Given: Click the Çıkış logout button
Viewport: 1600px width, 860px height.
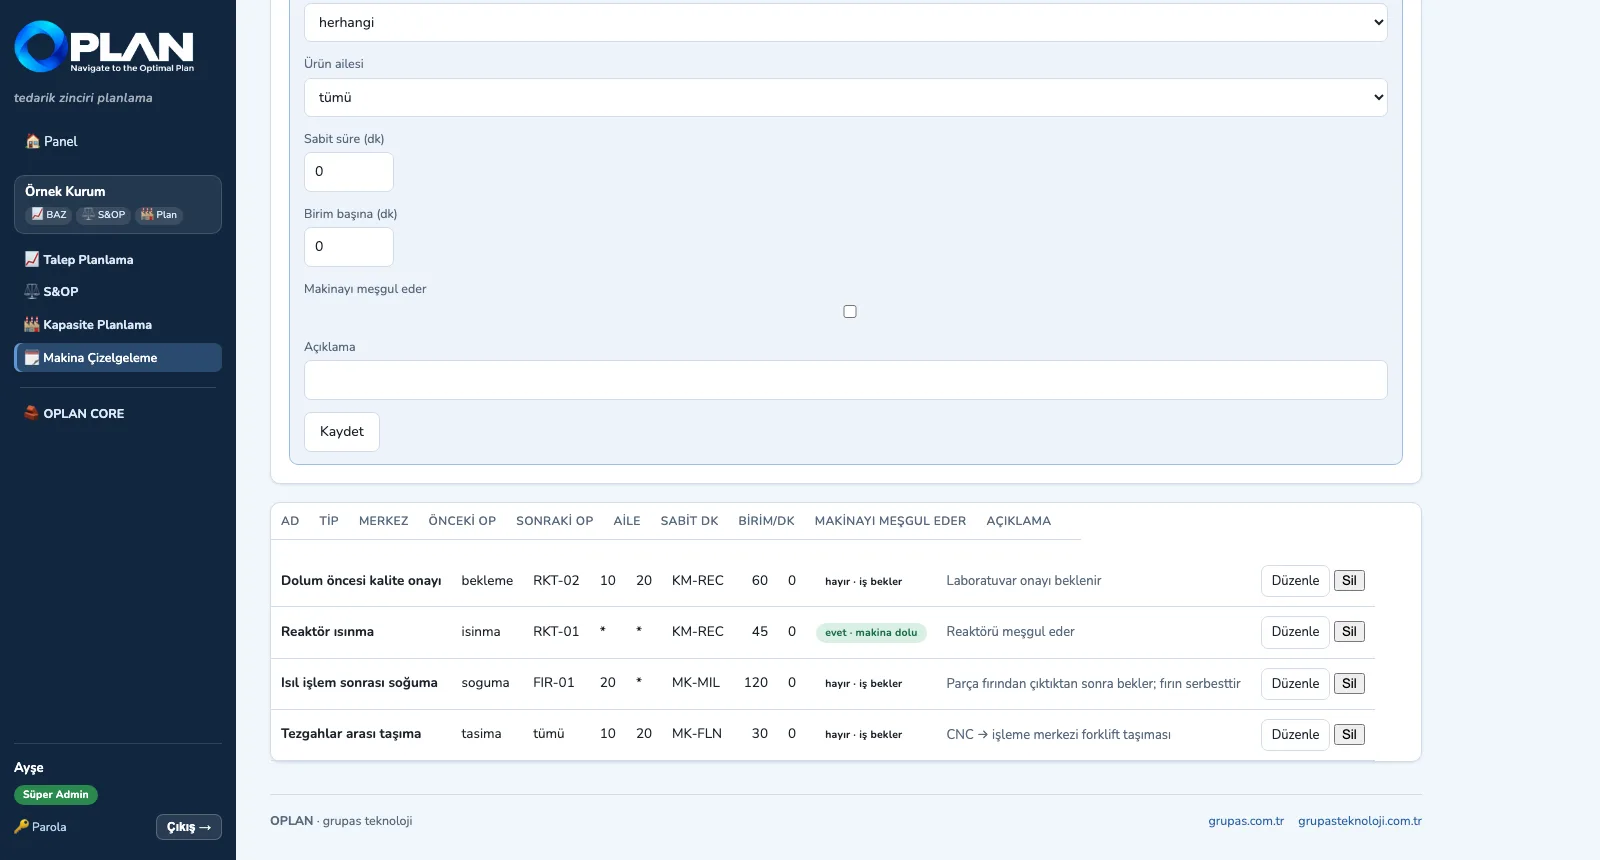Looking at the screenshot, I should click(189, 827).
